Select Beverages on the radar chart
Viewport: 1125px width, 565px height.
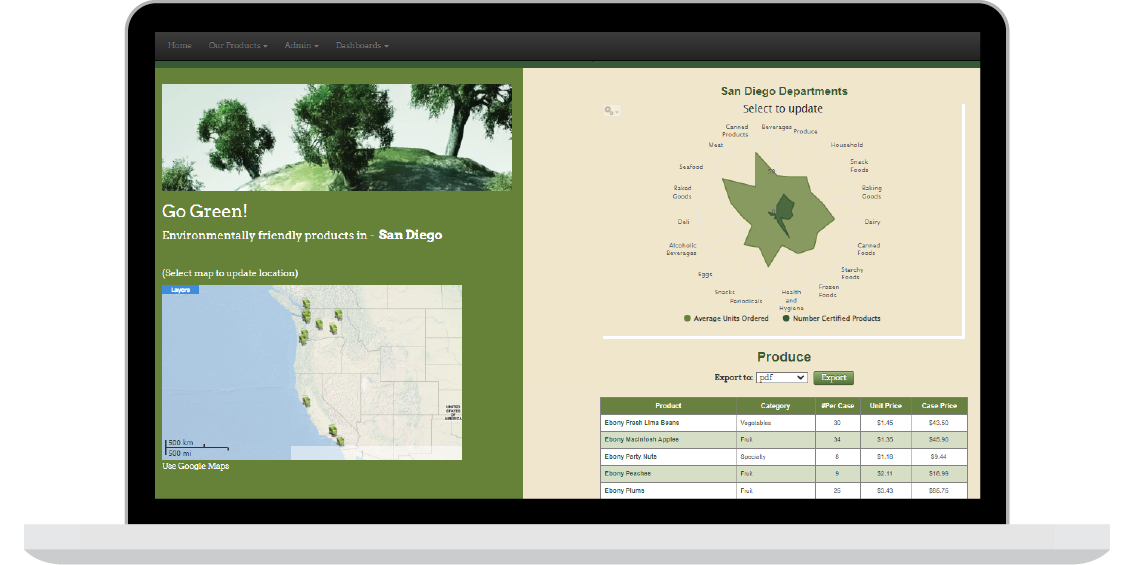click(776, 127)
